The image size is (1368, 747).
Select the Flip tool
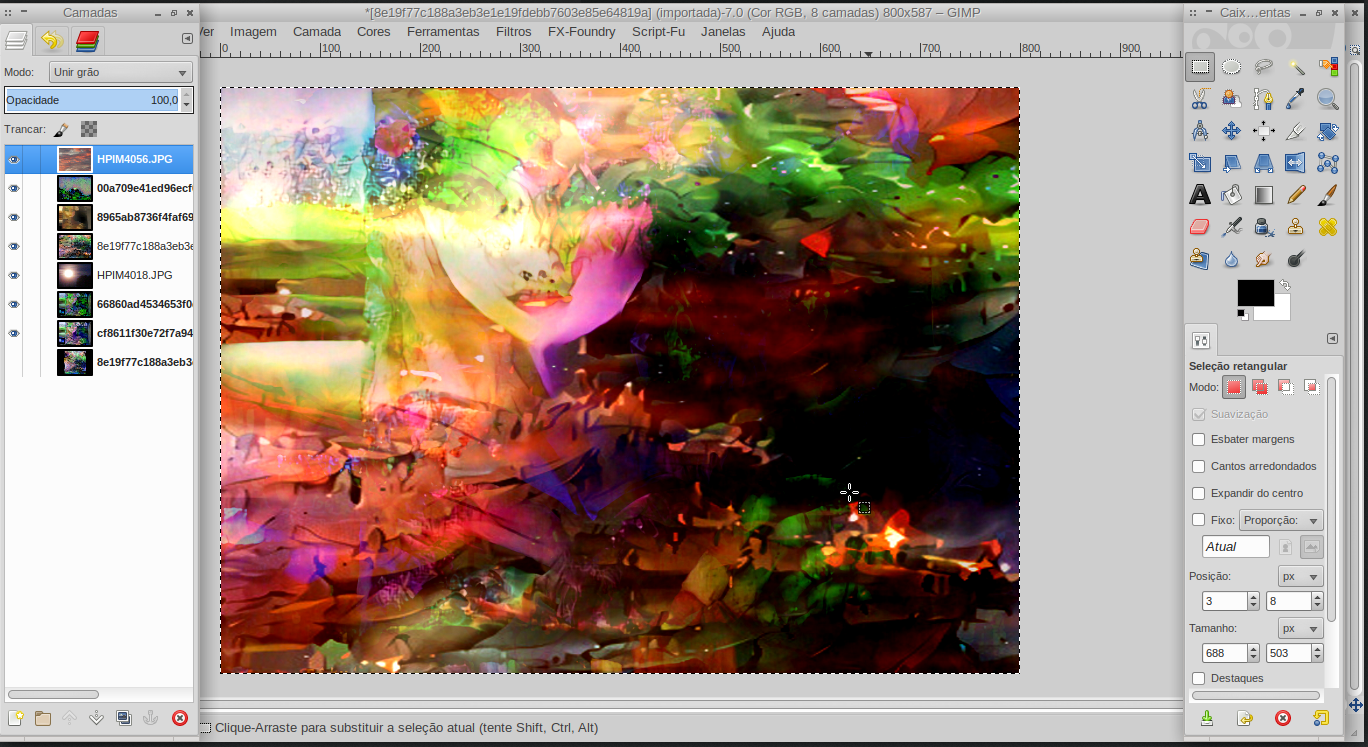[x=1296, y=163]
